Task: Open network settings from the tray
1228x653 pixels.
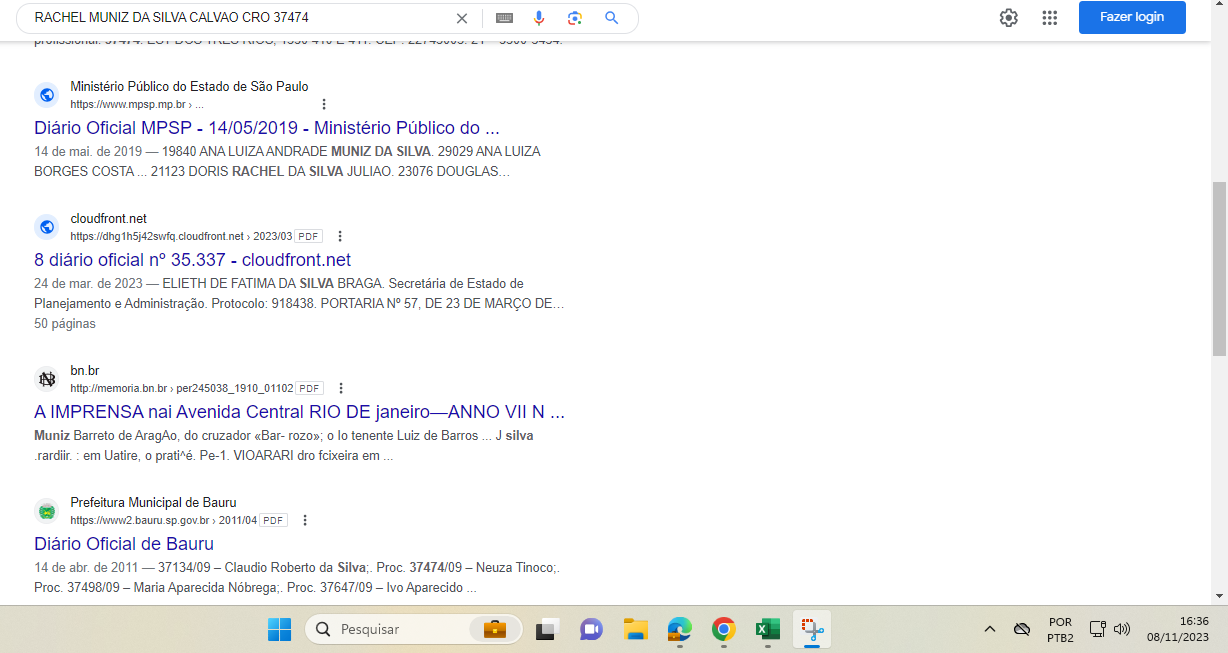Action: click(x=1096, y=629)
